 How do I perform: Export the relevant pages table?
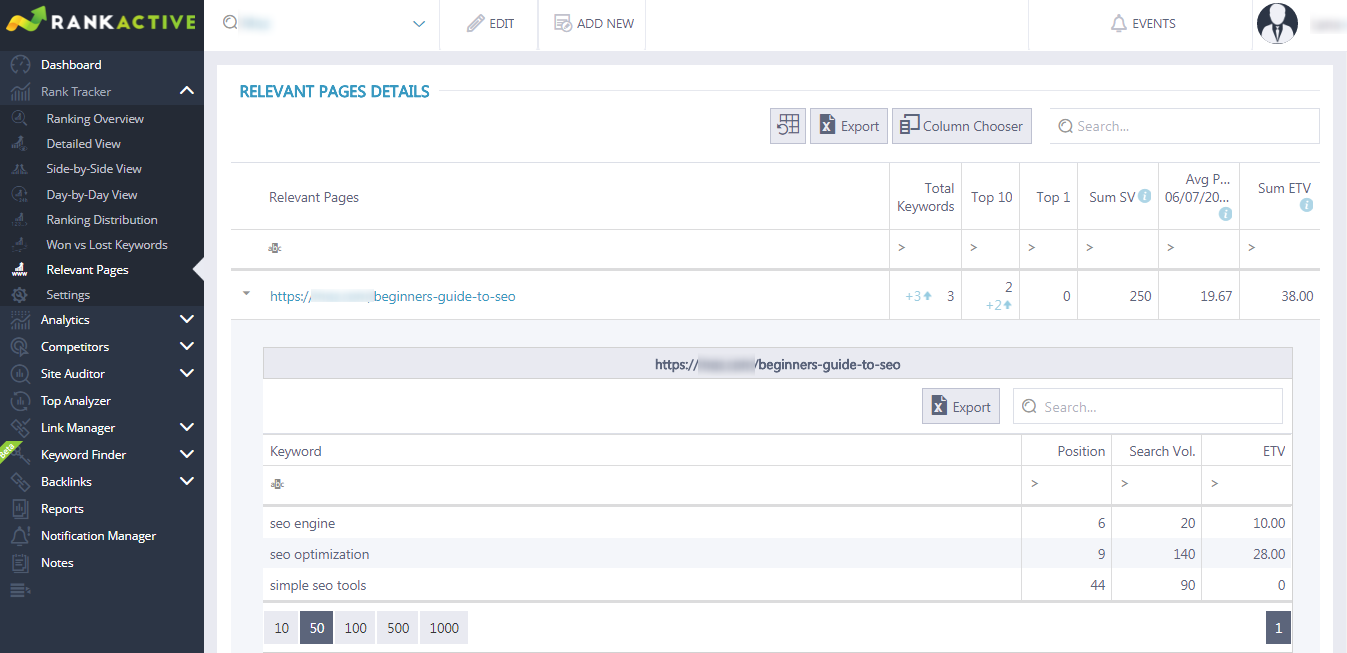pyautogui.click(x=849, y=126)
